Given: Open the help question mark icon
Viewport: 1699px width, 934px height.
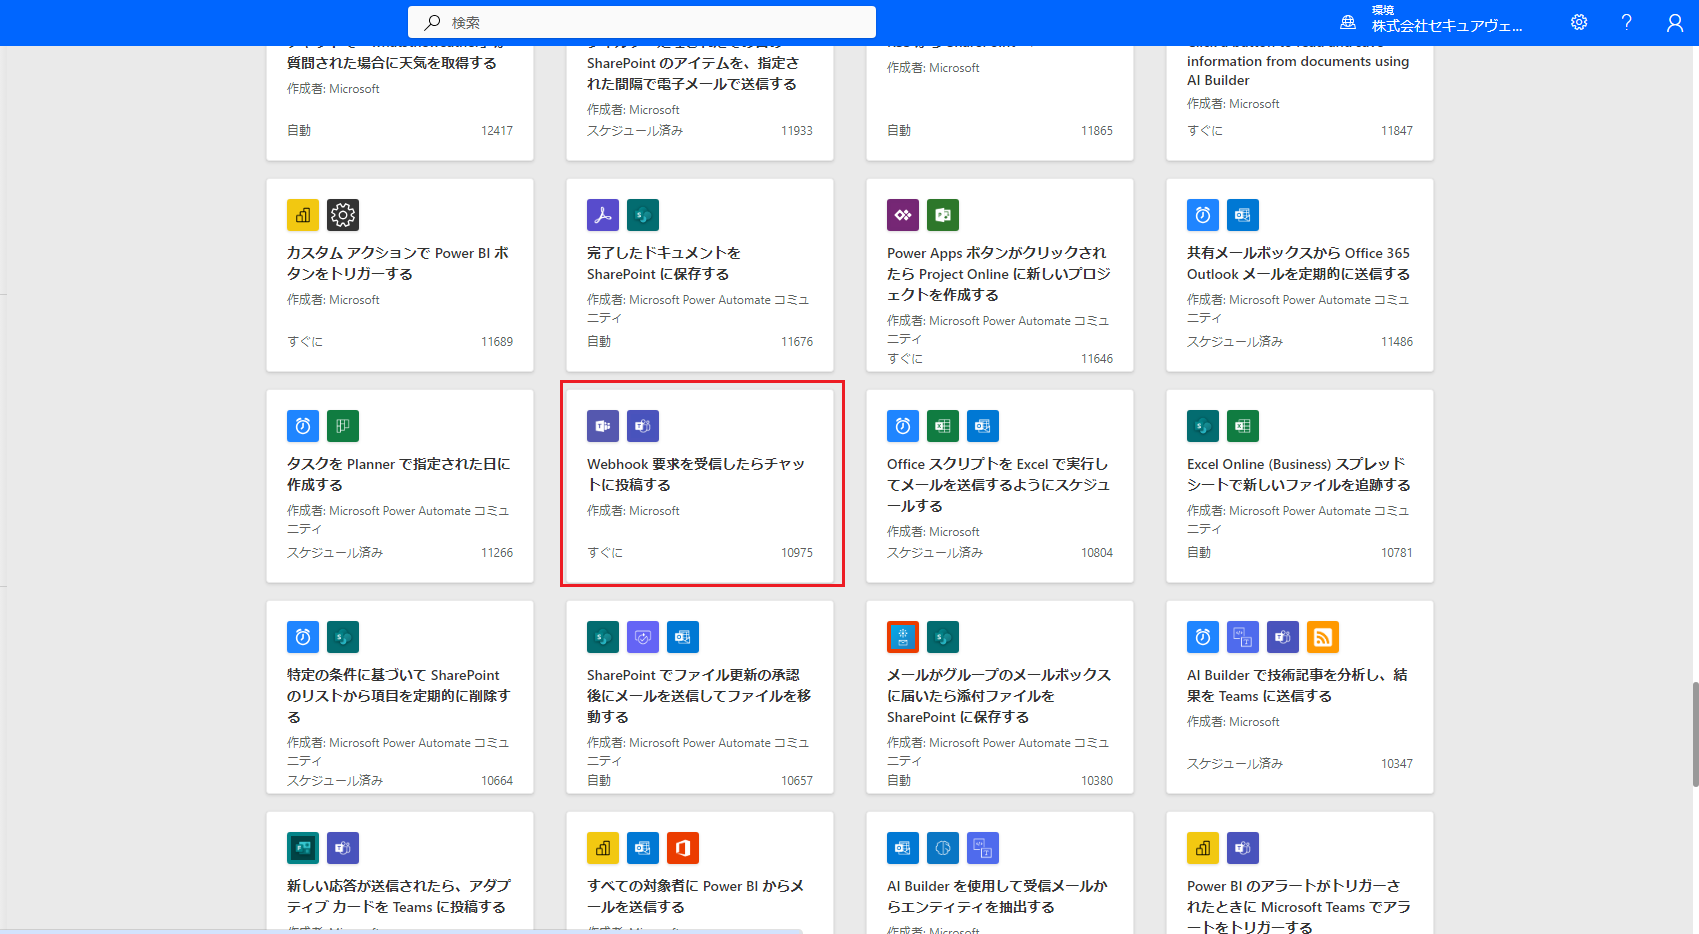Looking at the screenshot, I should tap(1627, 22).
